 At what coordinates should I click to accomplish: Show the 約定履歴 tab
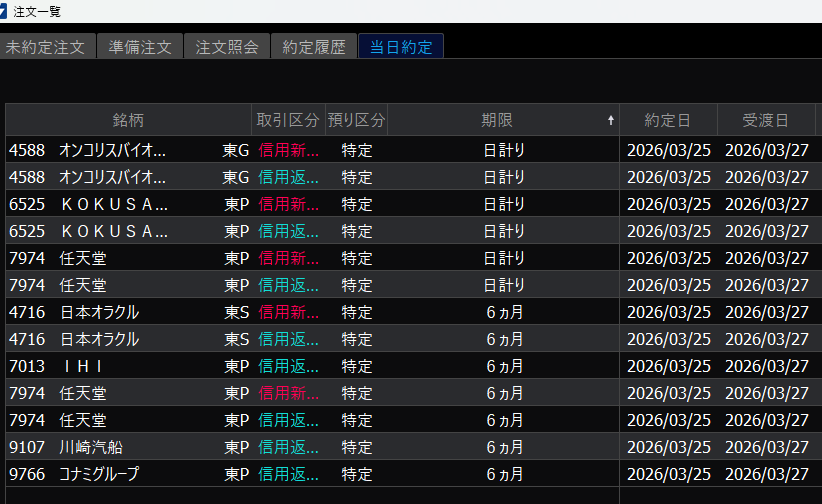(314, 47)
